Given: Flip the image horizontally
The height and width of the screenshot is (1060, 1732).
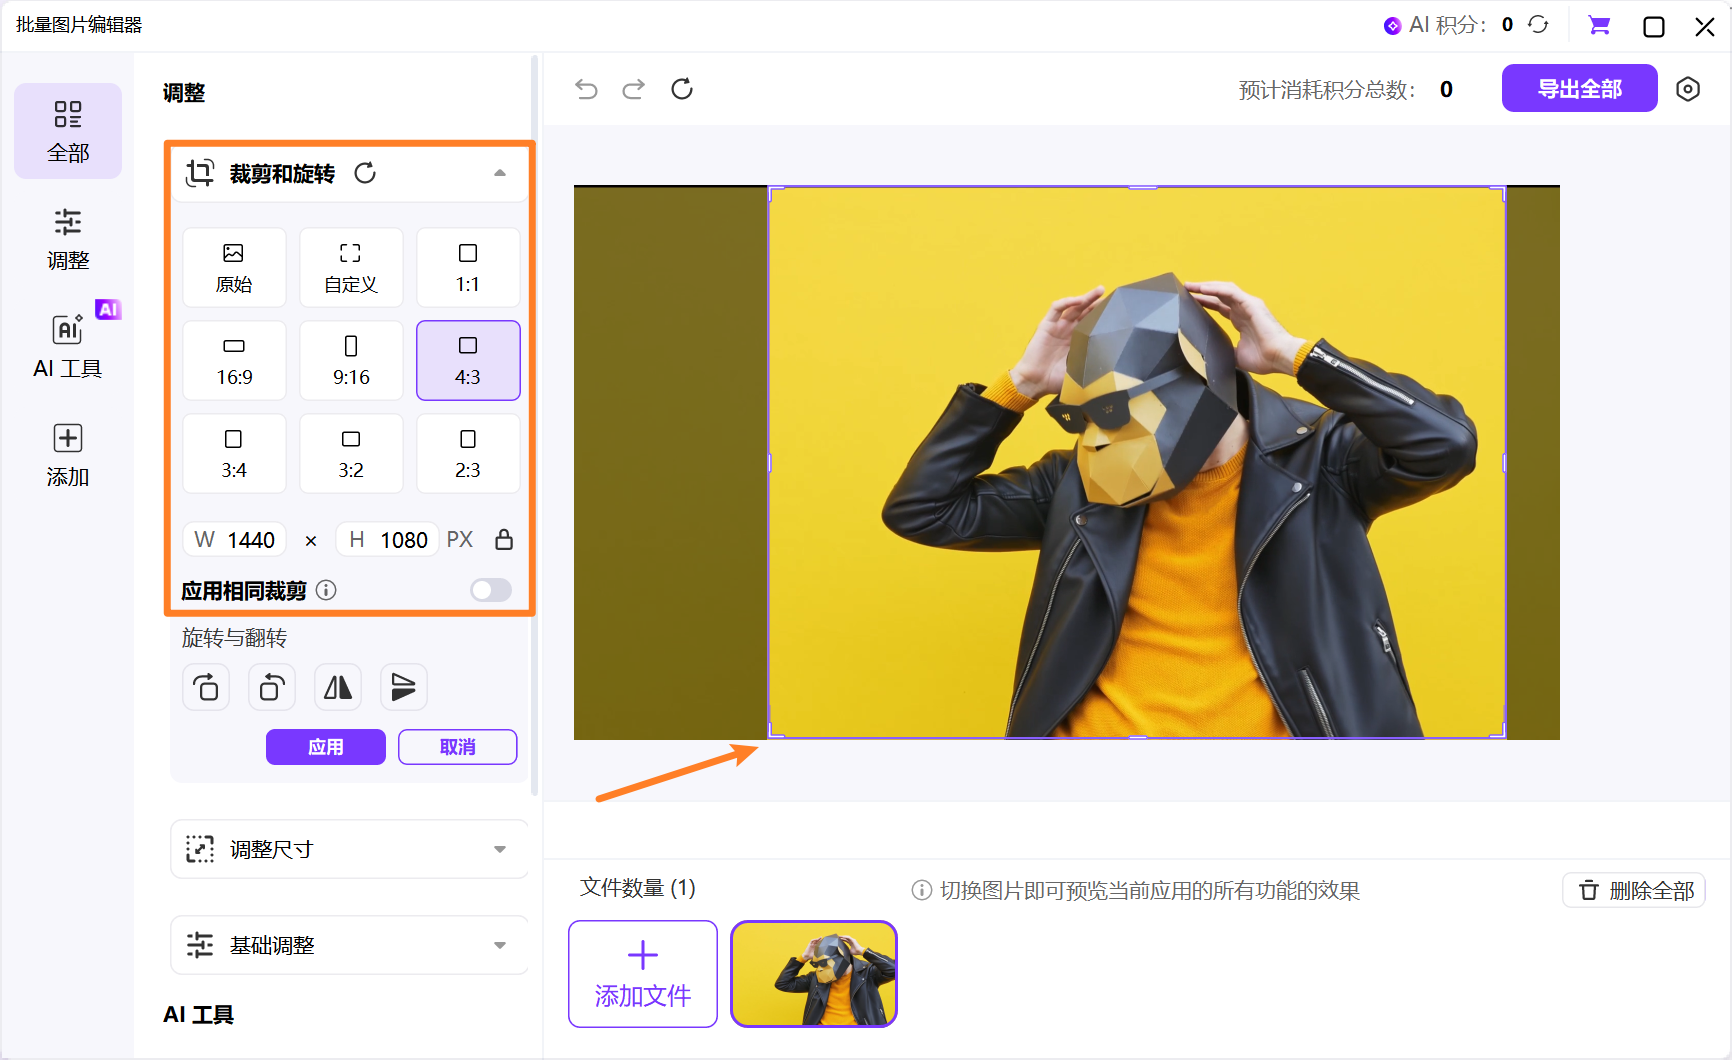Looking at the screenshot, I should 338,688.
